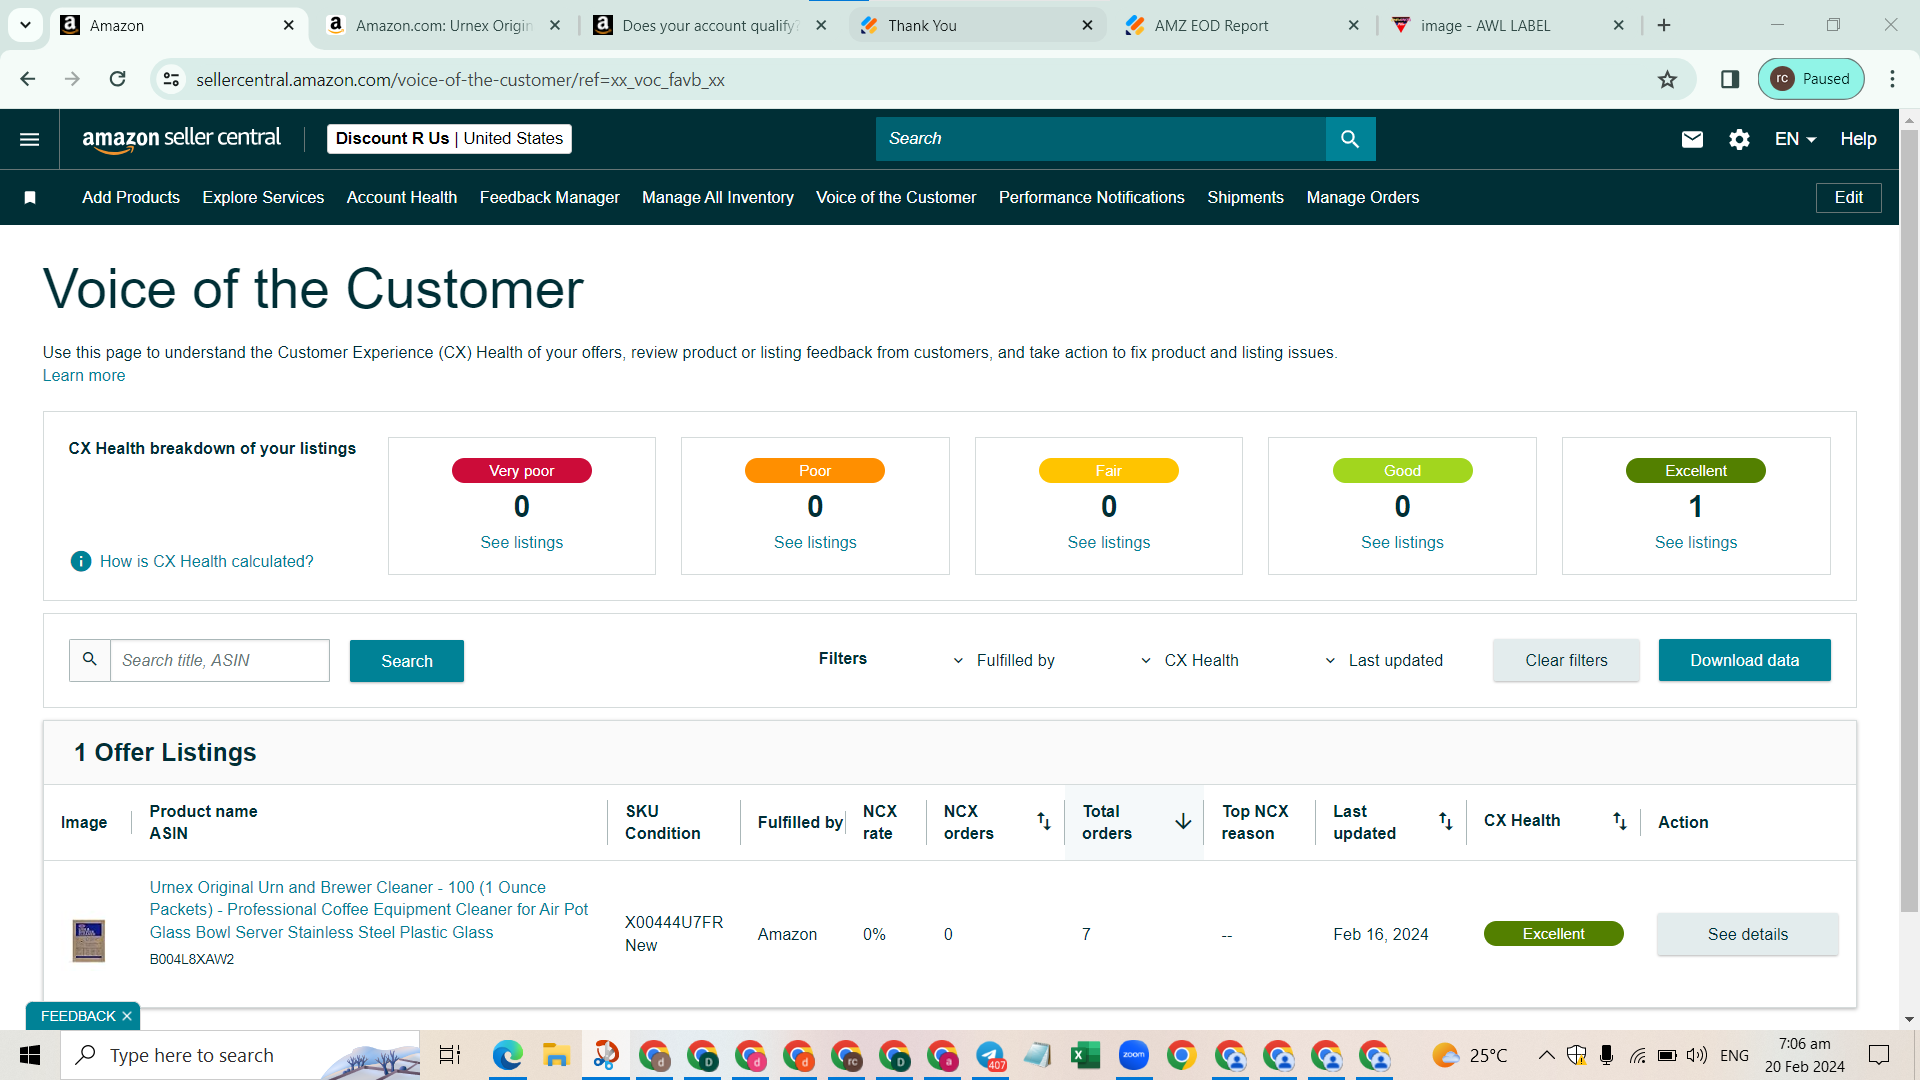See listings under Excellent

1696,543
